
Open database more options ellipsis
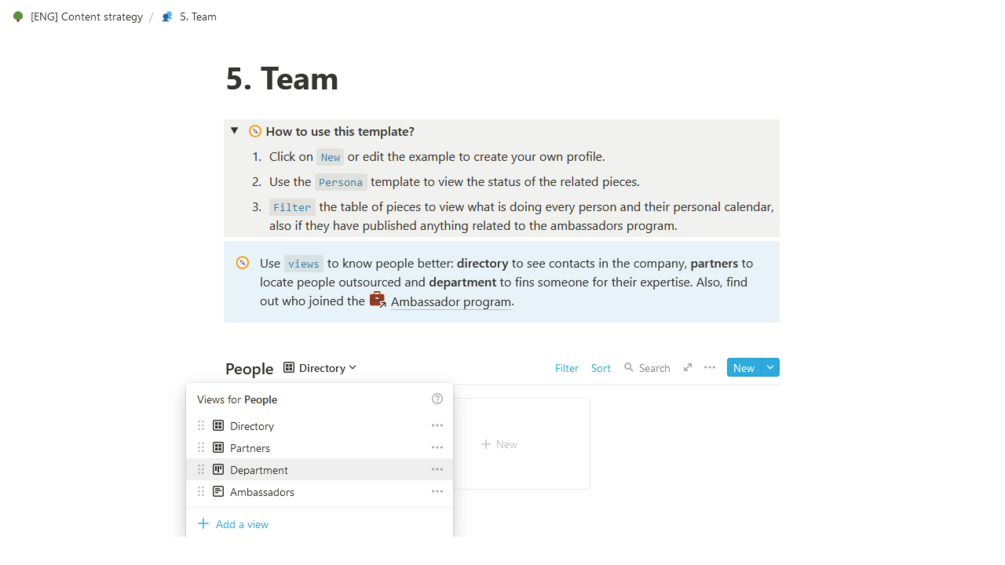[710, 368]
